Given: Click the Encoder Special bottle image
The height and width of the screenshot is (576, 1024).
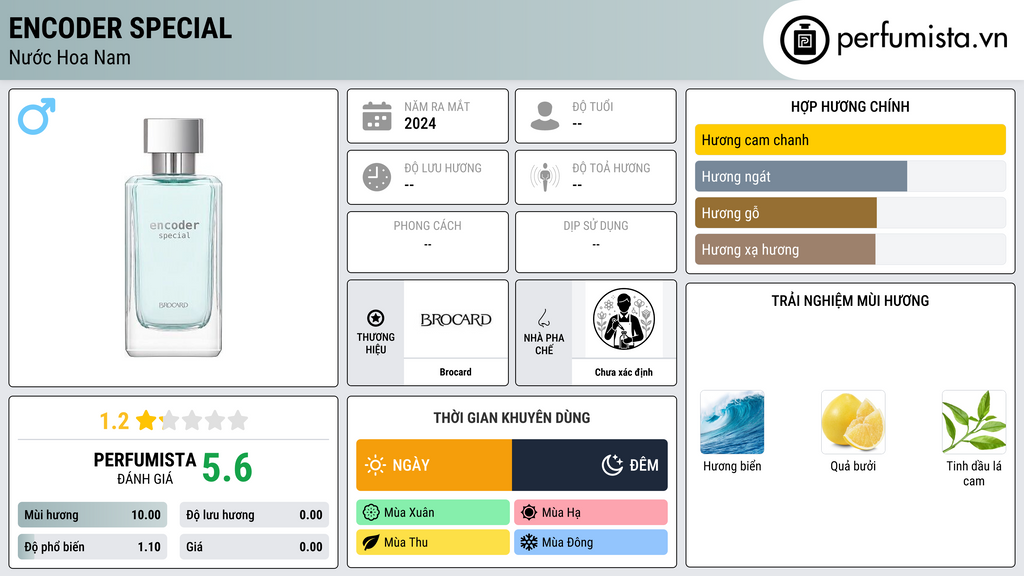Looking at the screenshot, I should (x=173, y=238).
